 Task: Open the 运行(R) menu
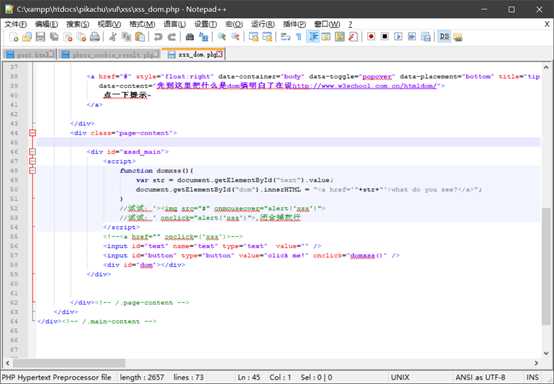(263, 24)
